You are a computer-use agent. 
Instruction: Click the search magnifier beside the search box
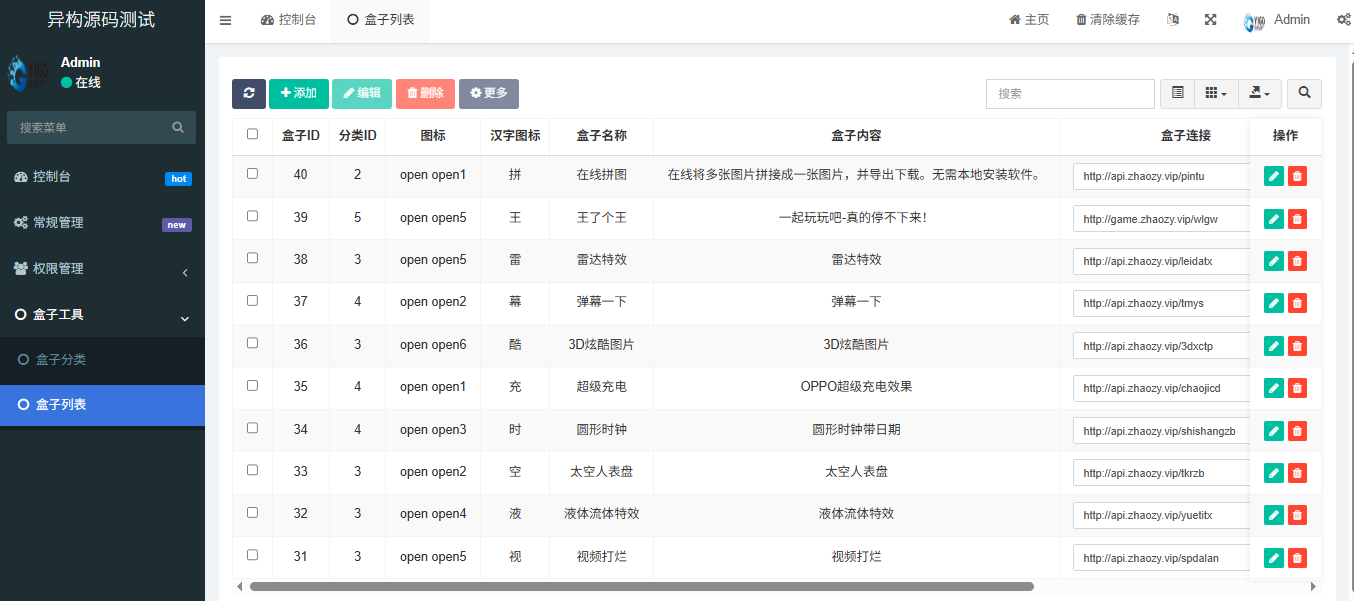coord(1304,92)
